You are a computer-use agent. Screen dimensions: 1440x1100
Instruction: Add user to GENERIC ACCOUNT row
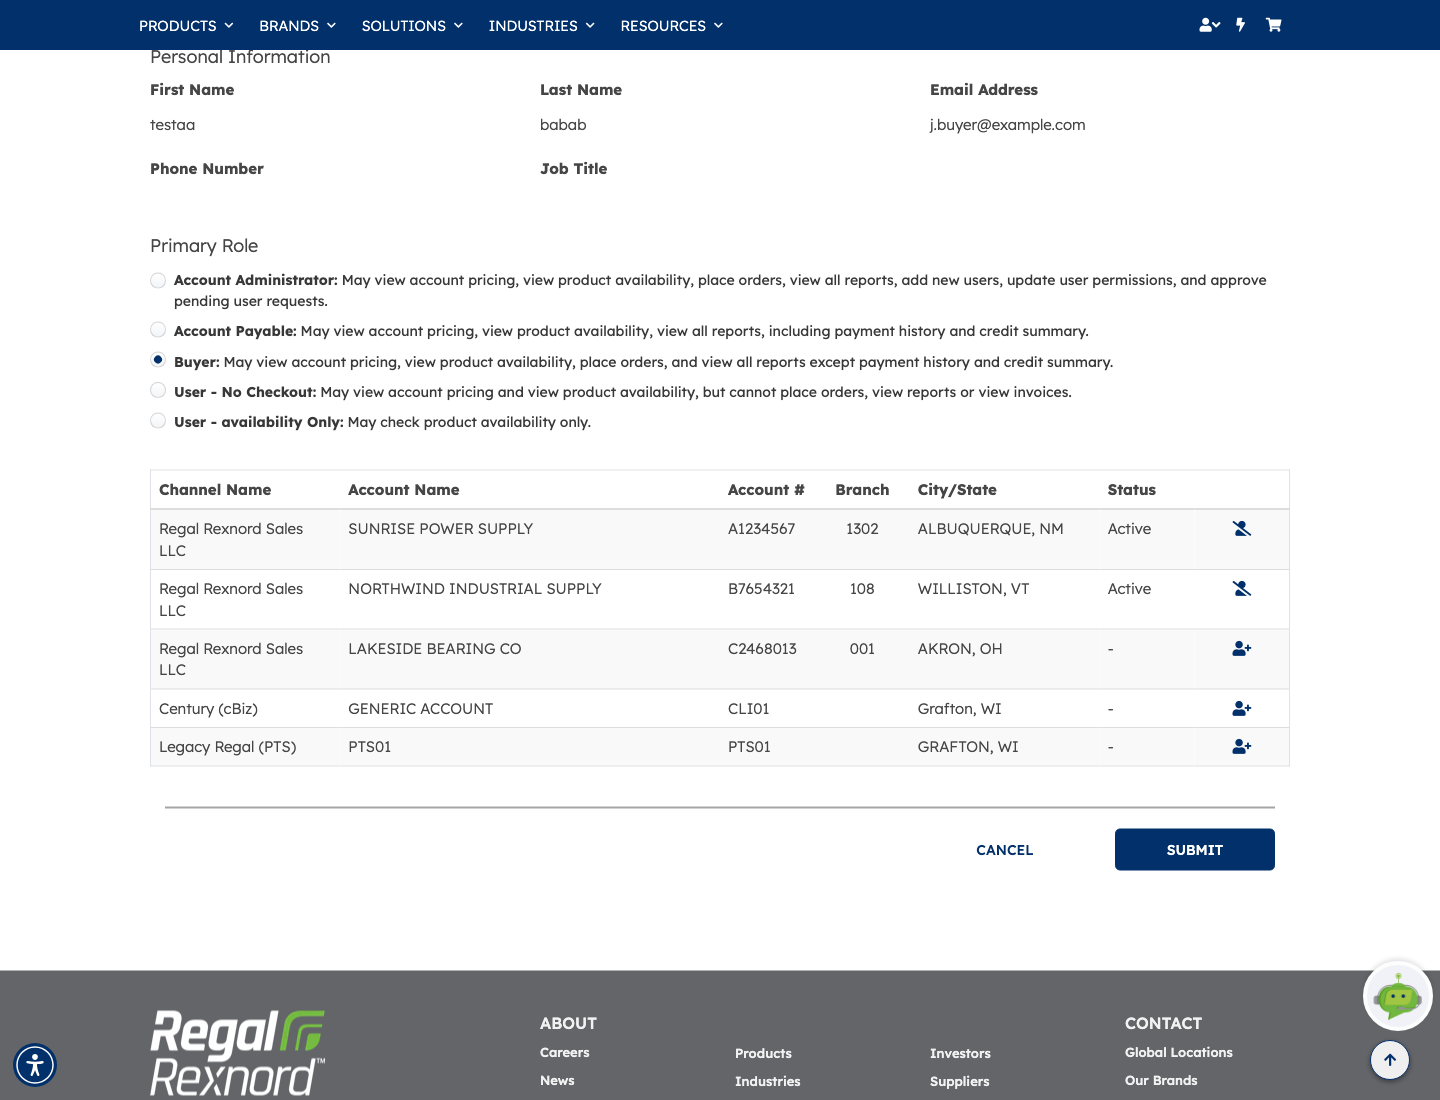pos(1242,708)
